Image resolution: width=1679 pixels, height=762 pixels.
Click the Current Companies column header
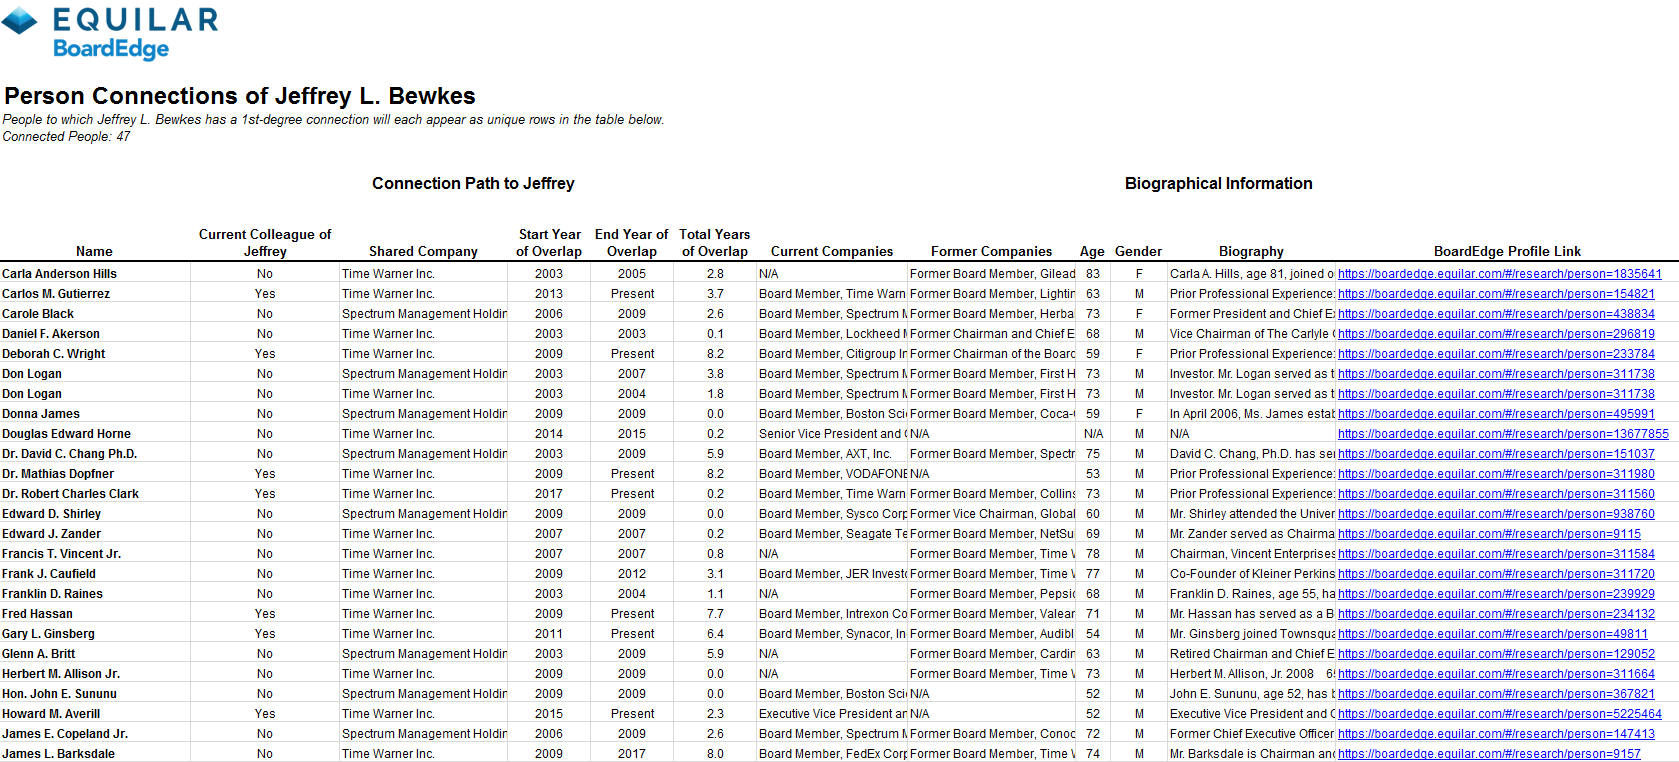[832, 252]
